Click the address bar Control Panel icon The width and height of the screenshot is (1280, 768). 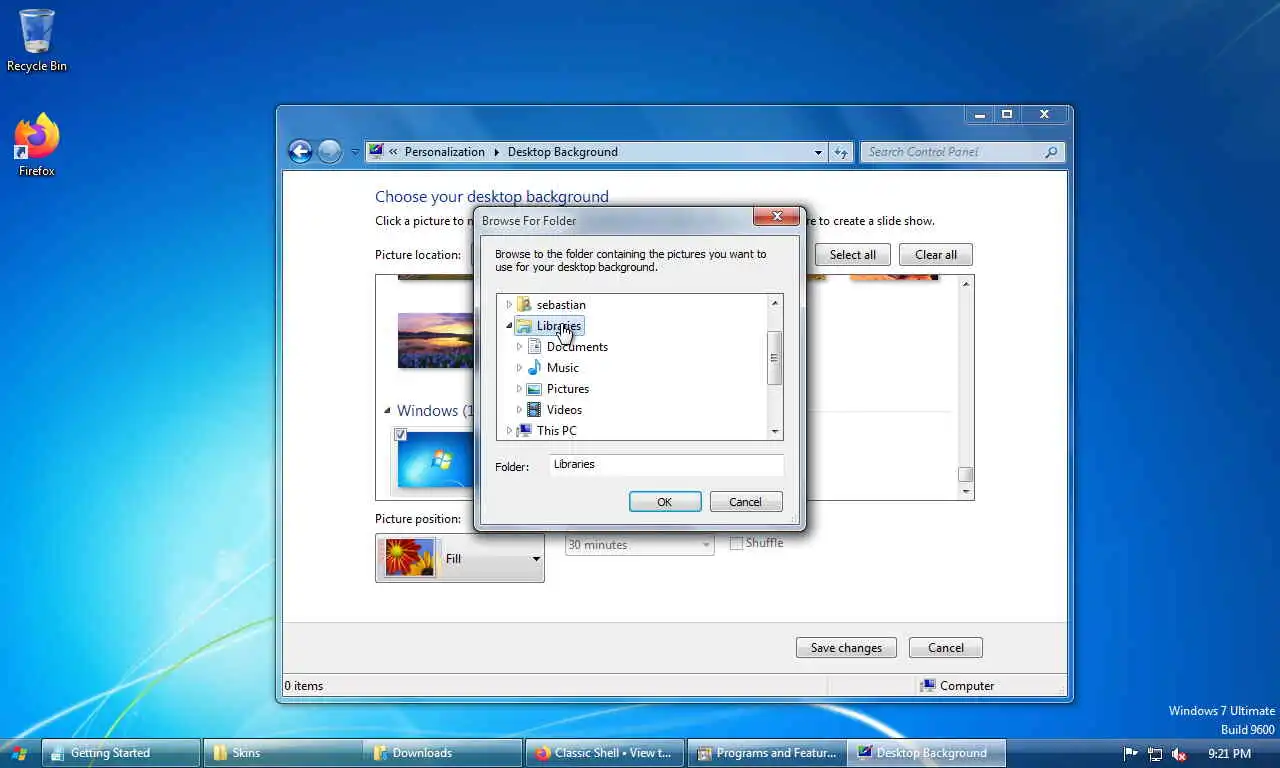[376, 152]
